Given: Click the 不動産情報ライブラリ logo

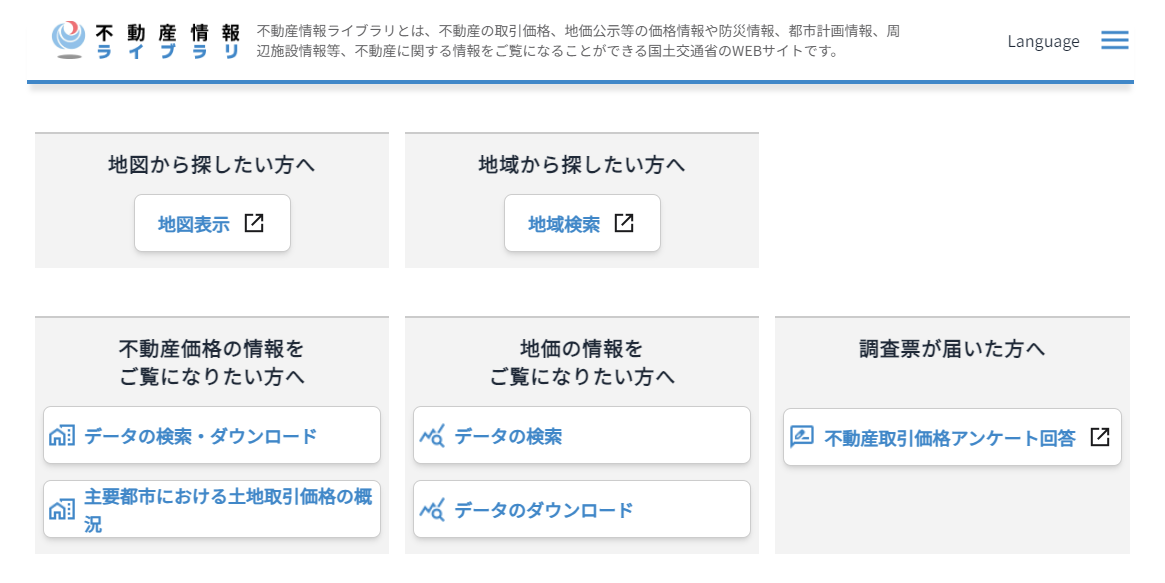Looking at the screenshot, I should (x=70, y=40).
